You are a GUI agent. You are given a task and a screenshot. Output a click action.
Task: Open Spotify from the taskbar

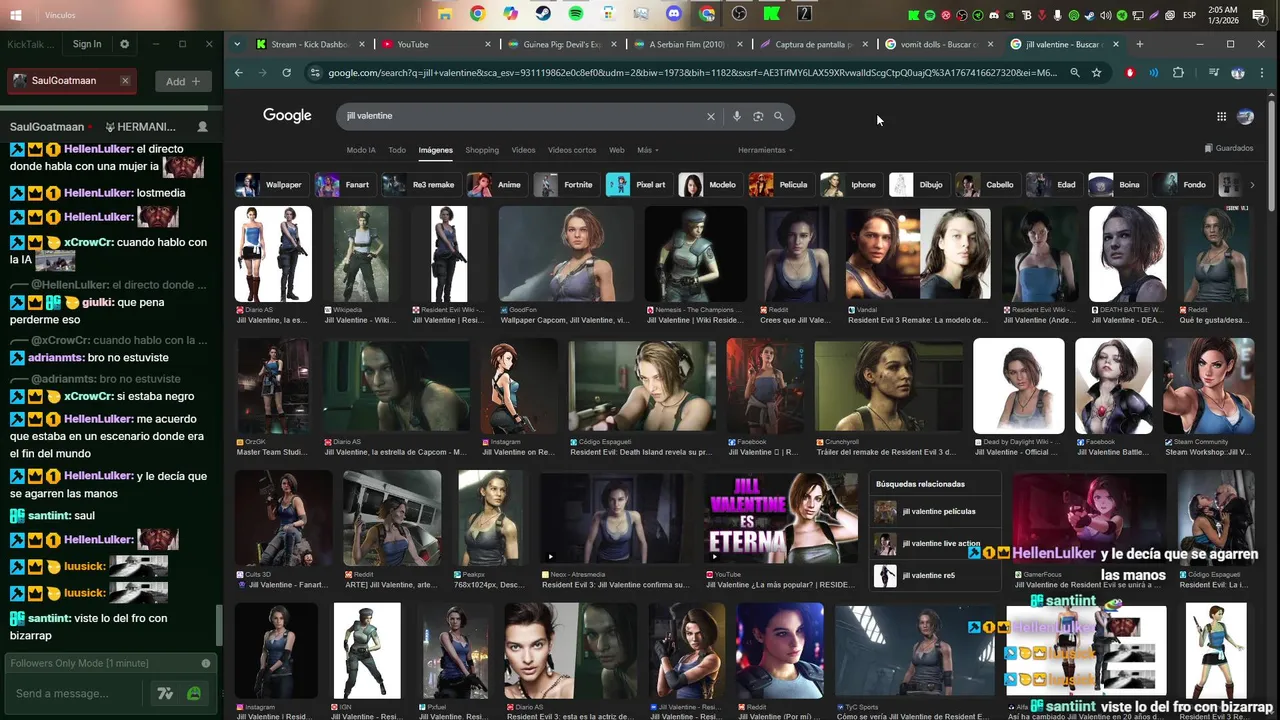(x=576, y=14)
